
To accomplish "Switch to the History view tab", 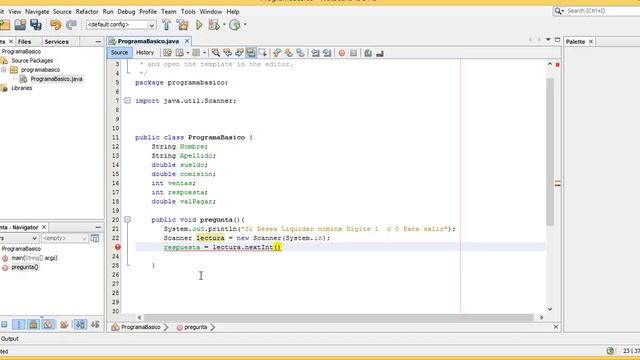I will tap(145, 53).
